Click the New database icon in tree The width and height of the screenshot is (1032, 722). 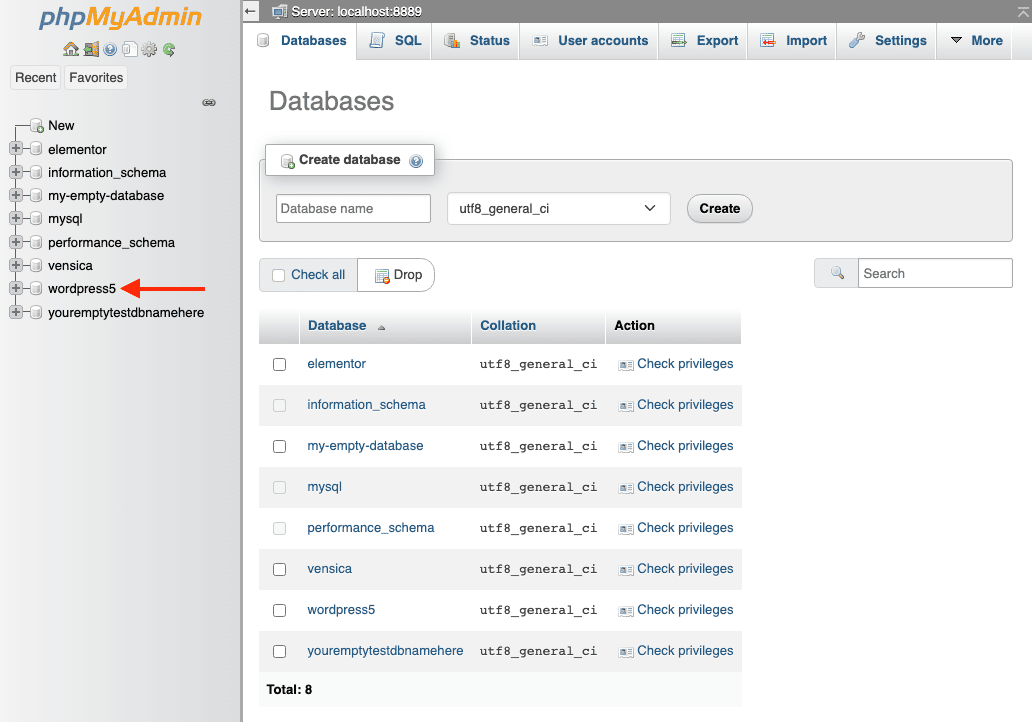(x=38, y=126)
